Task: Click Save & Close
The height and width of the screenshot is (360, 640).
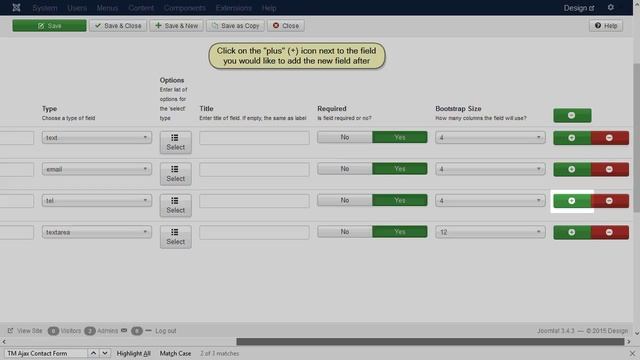Action: 118,25
